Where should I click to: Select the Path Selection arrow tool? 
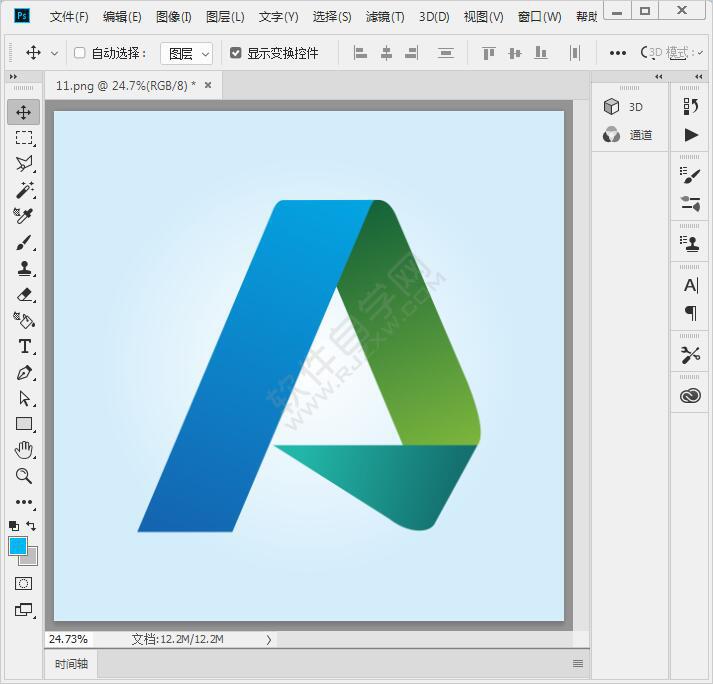coord(25,398)
